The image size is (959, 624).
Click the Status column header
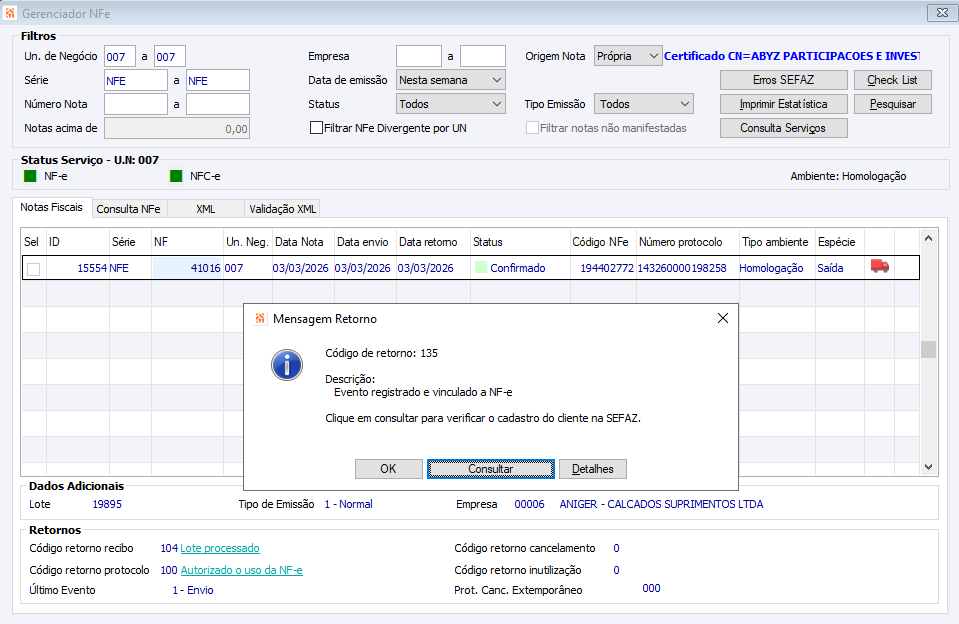click(x=520, y=242)
